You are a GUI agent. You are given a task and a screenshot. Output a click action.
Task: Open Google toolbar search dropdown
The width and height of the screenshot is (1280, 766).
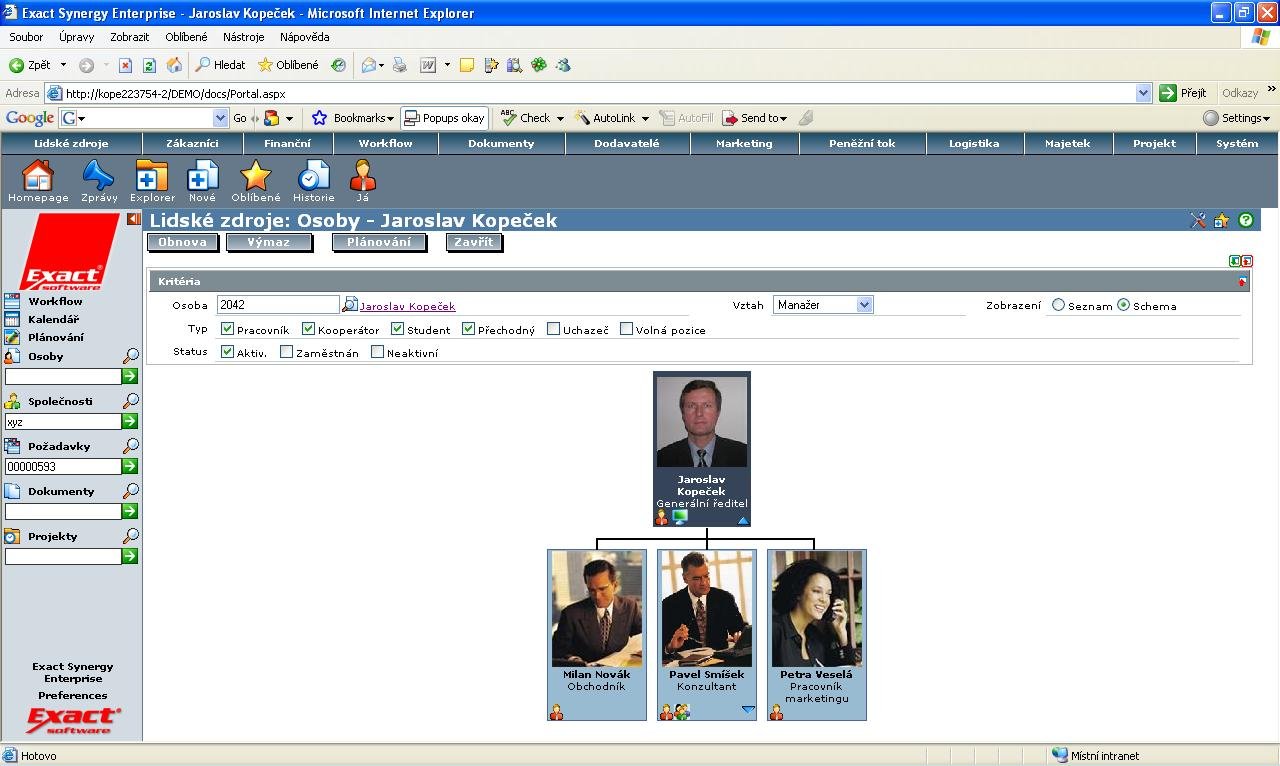point(221,118)
